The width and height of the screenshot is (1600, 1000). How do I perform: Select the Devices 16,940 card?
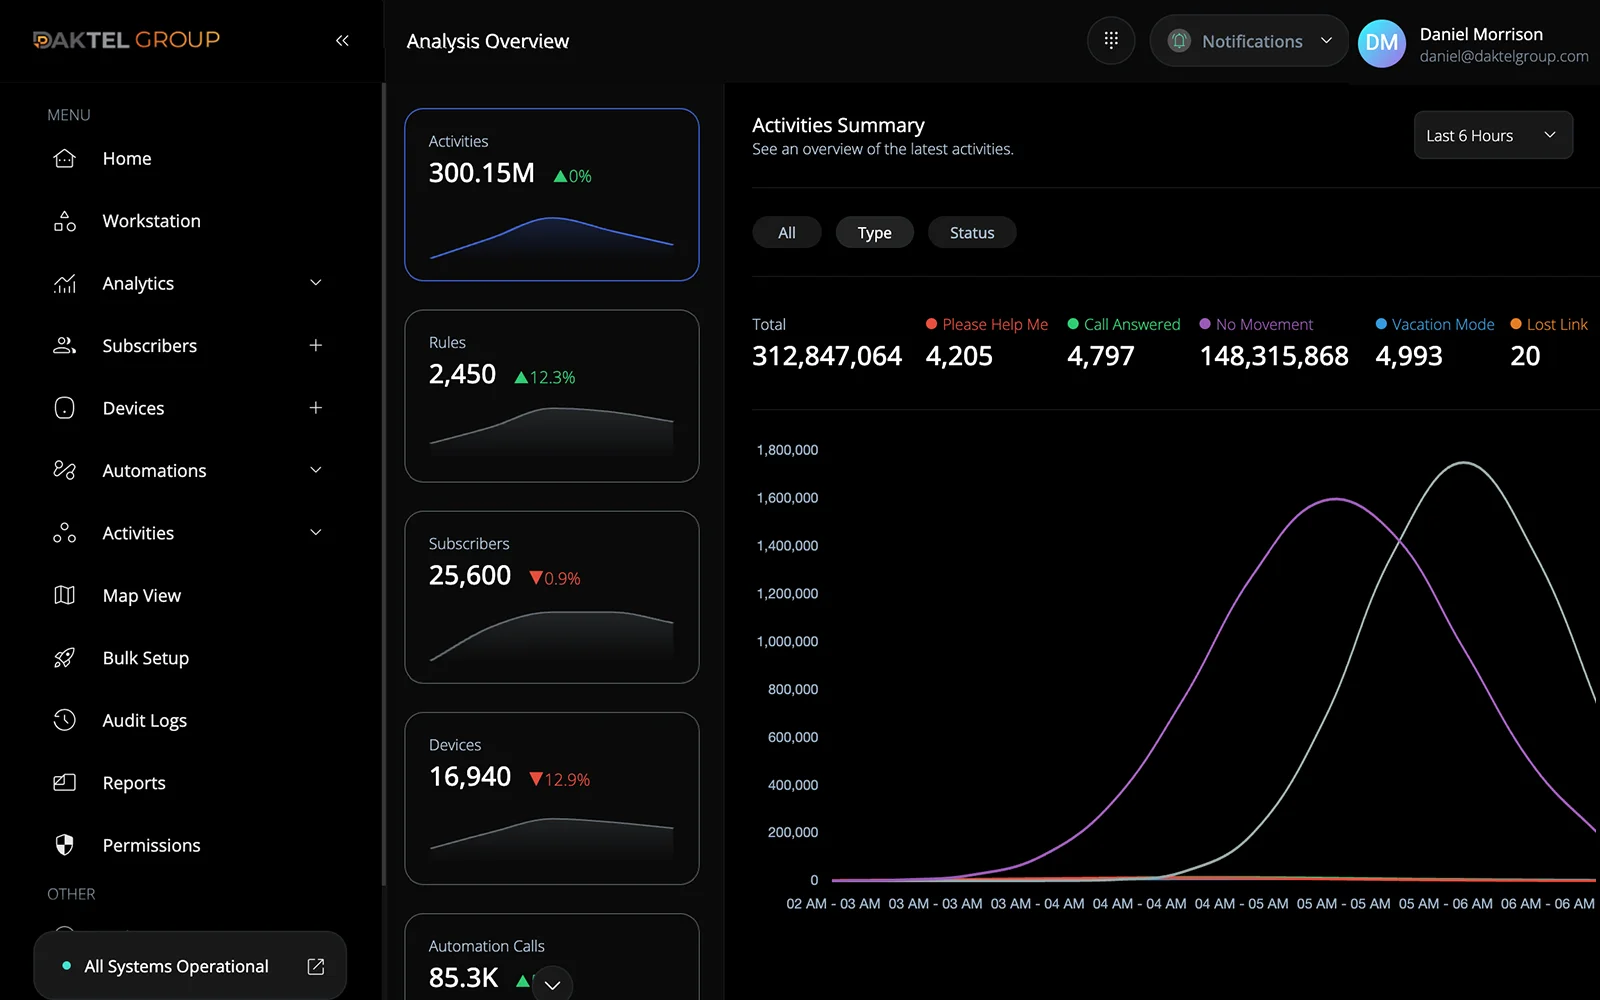[552, 798]
